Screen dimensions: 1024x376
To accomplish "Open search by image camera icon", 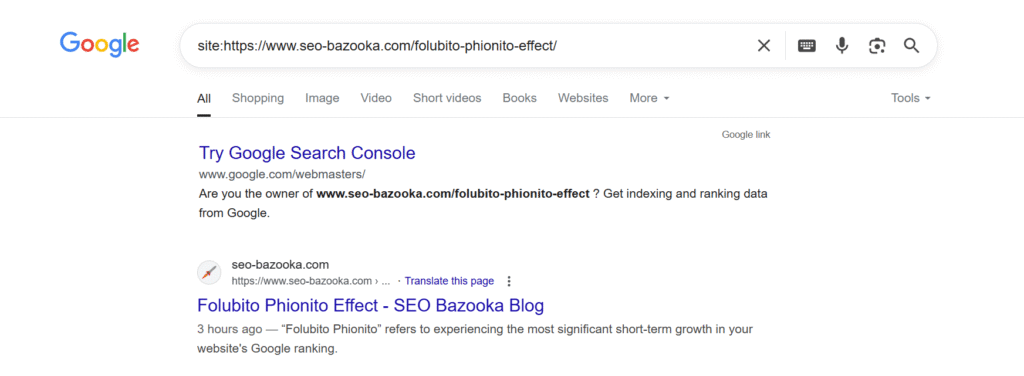I will [876, 46].
